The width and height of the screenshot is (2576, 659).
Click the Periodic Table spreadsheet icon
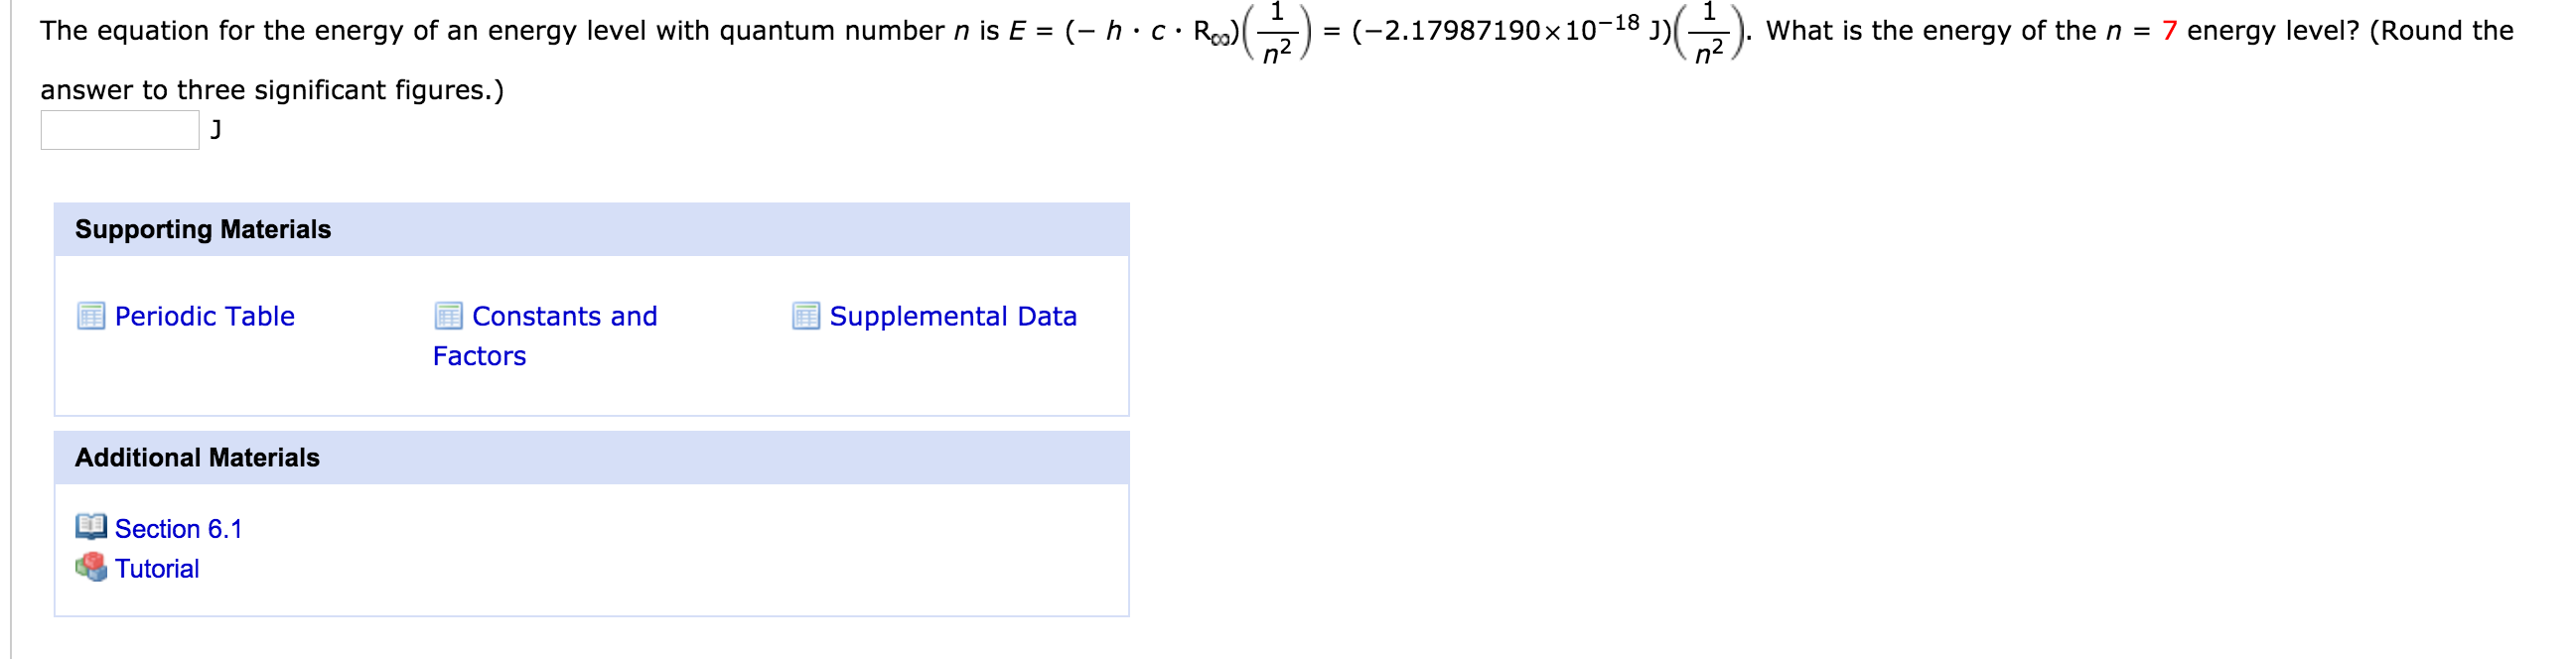(91, 316)
